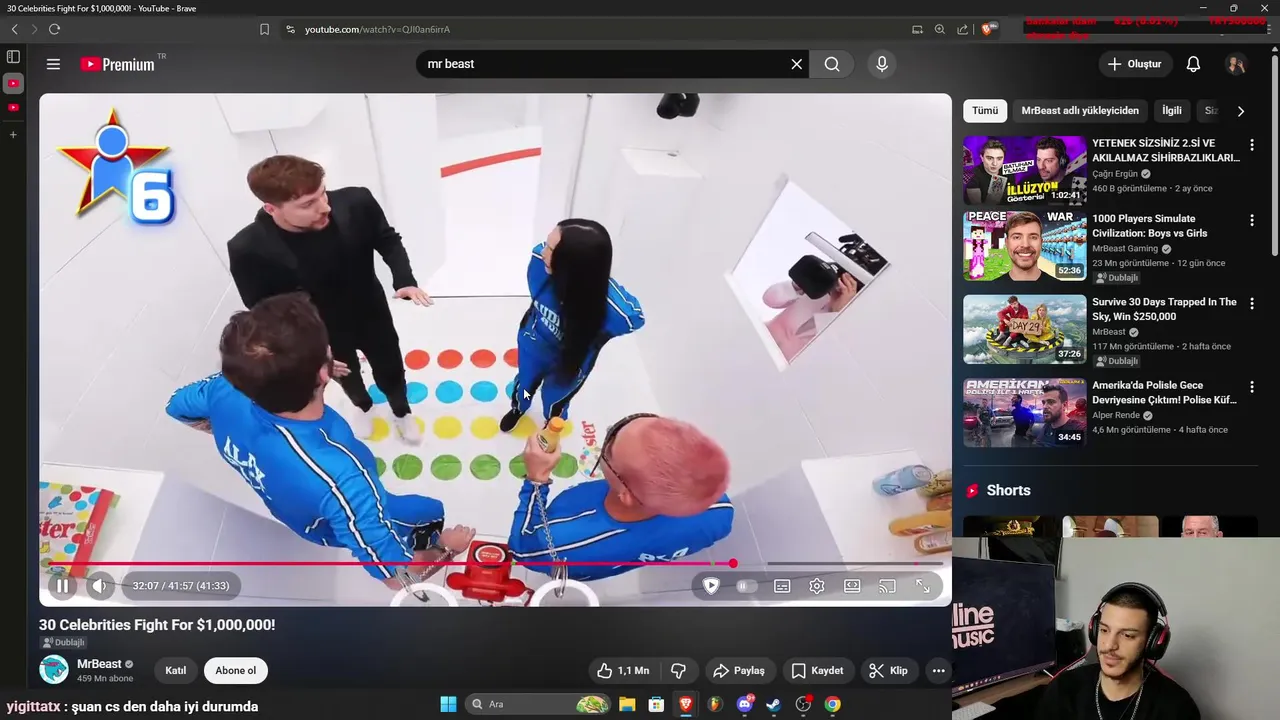The height and width of the screenshot is (720, 1280).
Task: Open options menu for 'YETENEK SİZSİNİZ' video
Action: point(1251,145)
